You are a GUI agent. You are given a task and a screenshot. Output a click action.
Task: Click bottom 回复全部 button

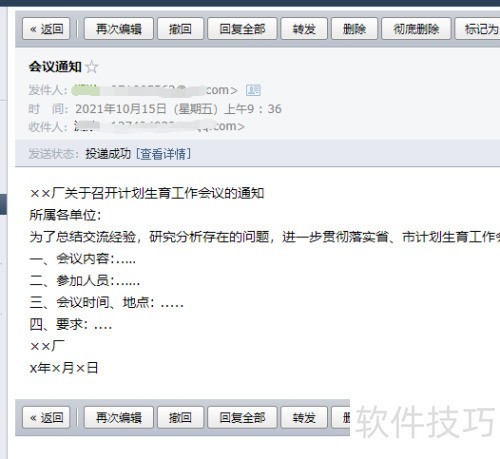(242, 417)
